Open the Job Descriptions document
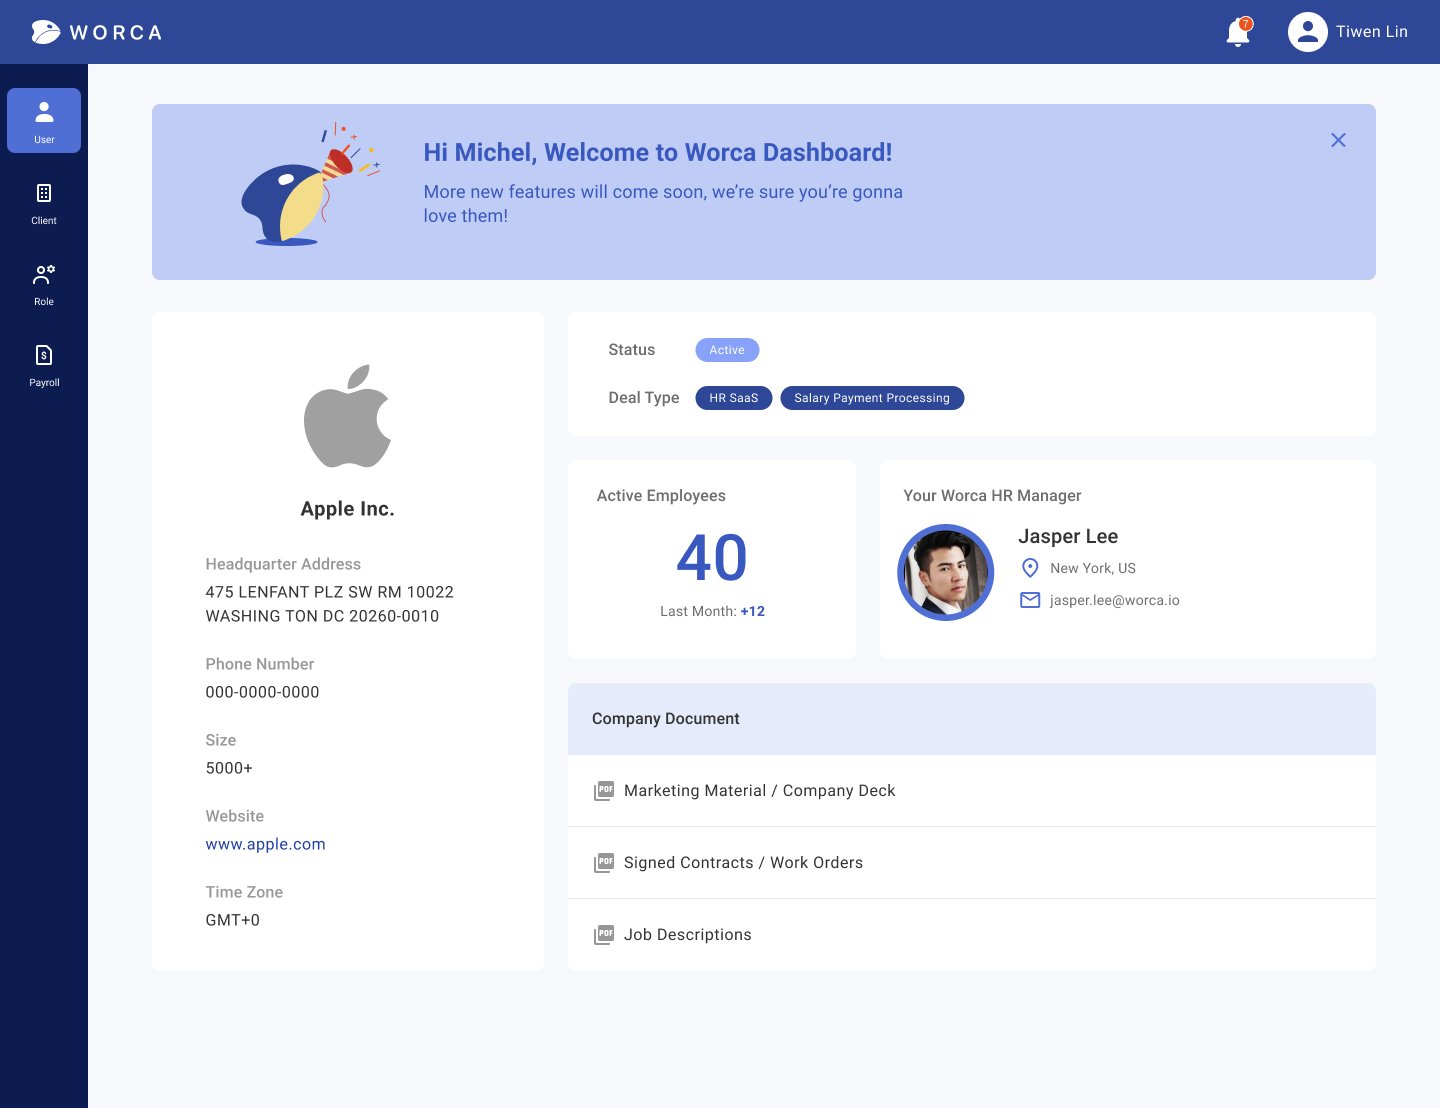Image resolution: width=1440 pixels, height=1108 pixels. (972, 935)
